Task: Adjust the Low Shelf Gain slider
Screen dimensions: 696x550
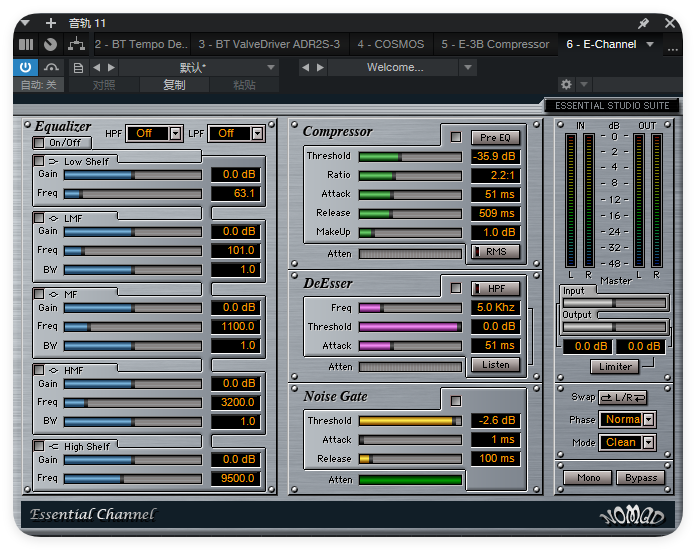Action: click(133, 175)
